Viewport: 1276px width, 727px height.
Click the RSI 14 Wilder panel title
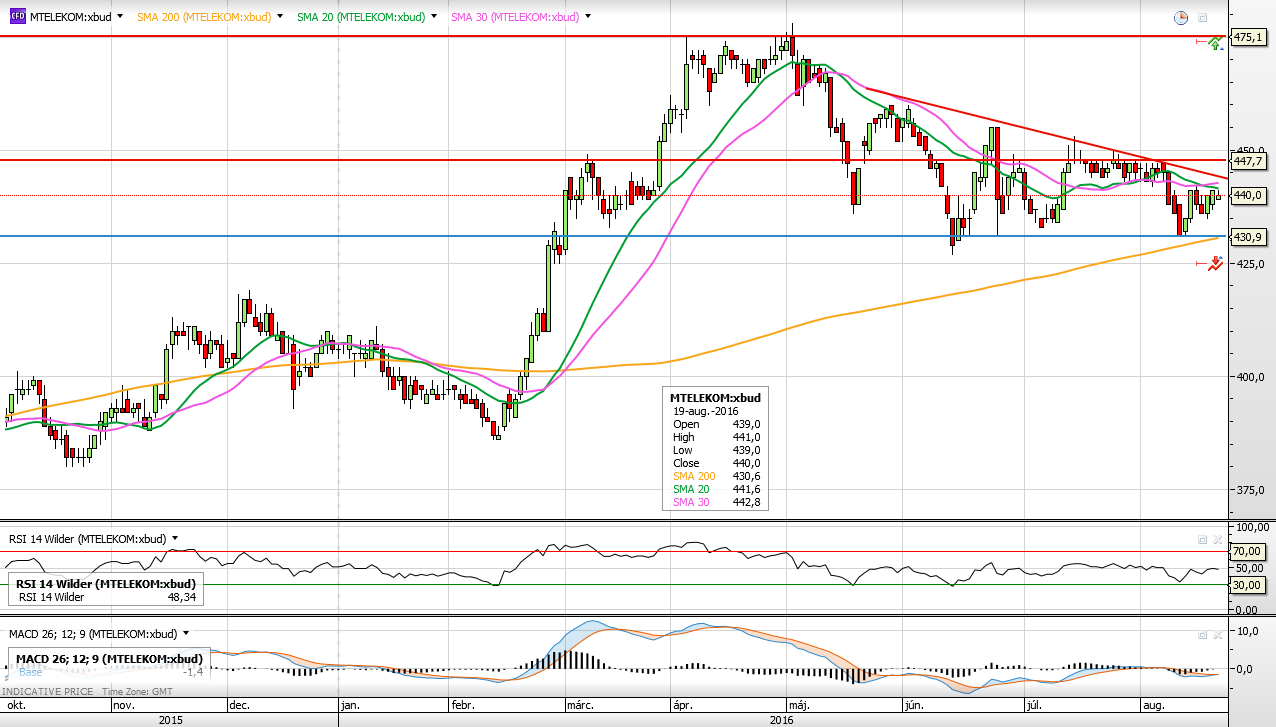pyautogui.click(x=88, y=539)
